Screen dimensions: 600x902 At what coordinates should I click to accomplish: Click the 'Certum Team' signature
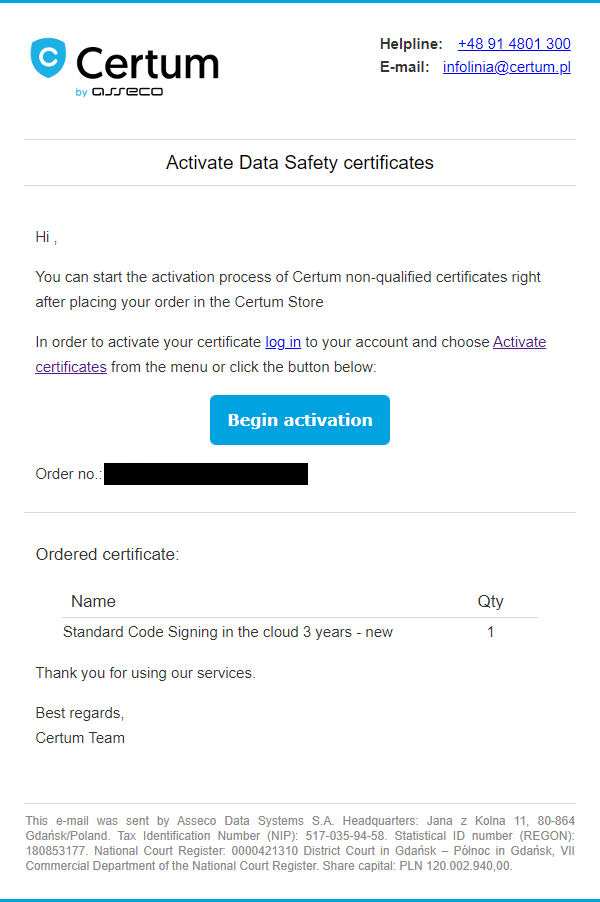pos(80,738)
